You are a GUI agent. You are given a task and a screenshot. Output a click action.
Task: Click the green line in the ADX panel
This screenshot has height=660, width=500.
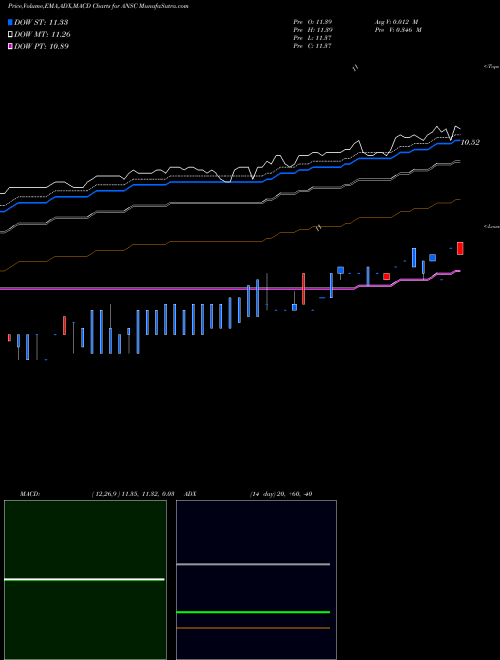[253, 612]
